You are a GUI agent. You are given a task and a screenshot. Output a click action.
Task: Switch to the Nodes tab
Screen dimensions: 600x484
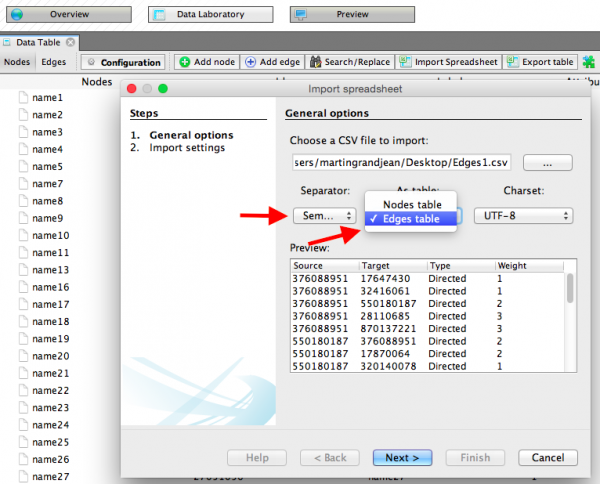click(17, 62)
